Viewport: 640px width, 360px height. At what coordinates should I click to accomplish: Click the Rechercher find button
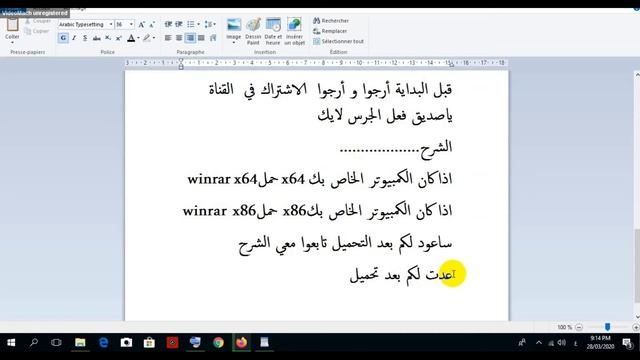(331, 20)
